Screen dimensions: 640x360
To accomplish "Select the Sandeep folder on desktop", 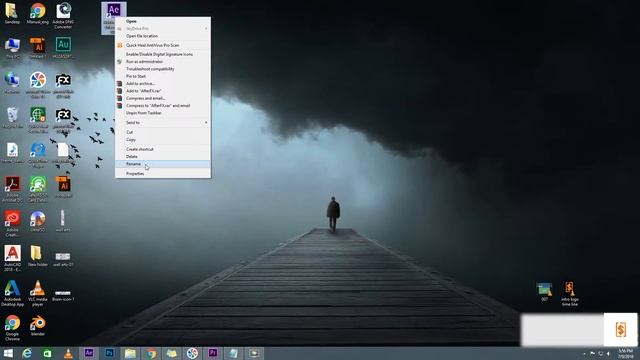I will click(12, 13).
